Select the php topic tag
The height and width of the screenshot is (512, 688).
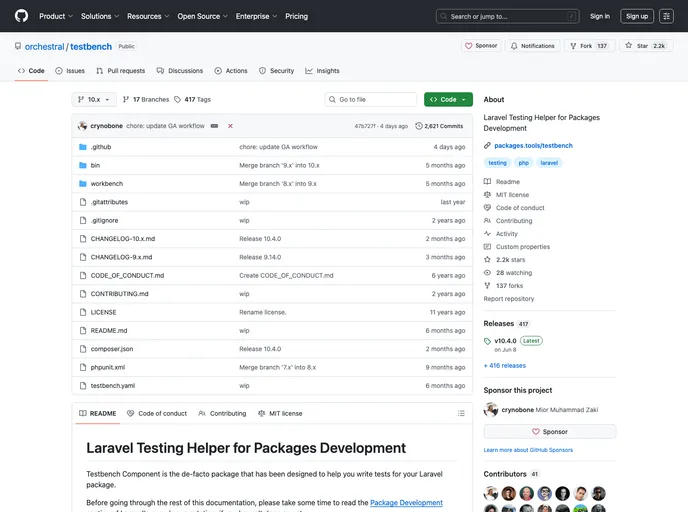(x=523, y=163)
